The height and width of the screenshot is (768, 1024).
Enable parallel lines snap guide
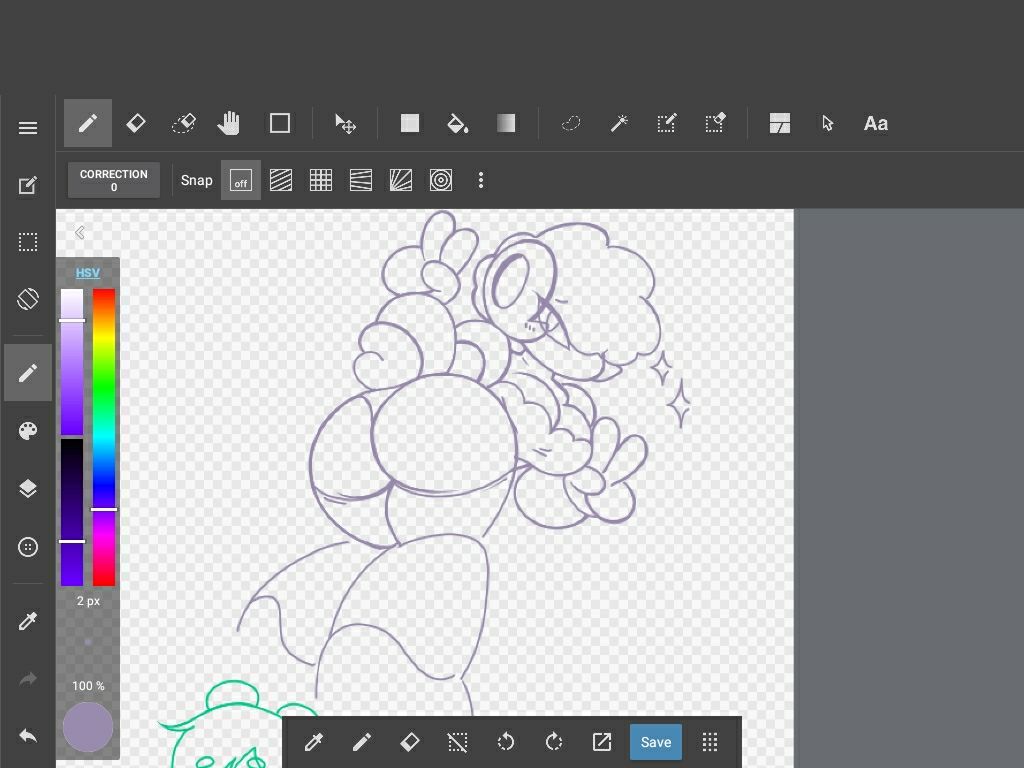(x=281, y=180)
